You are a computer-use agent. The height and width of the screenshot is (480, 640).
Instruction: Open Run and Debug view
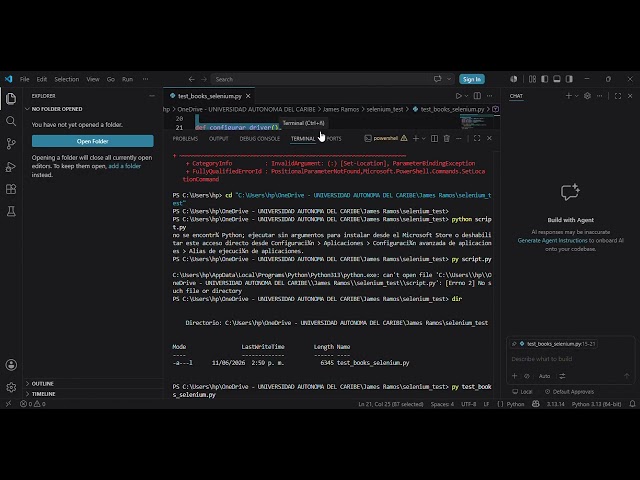(x=11, y=167)
